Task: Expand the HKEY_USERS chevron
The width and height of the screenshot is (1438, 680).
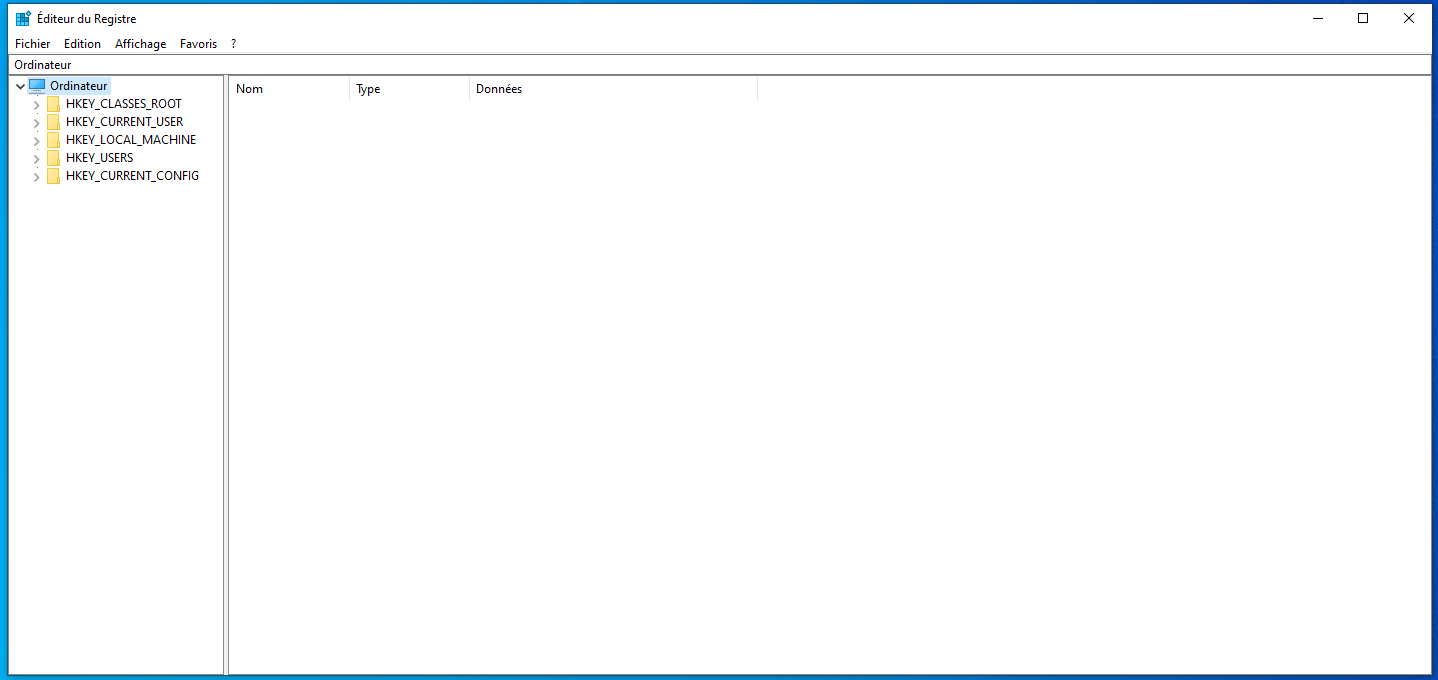Action: (x=36, y=157)
